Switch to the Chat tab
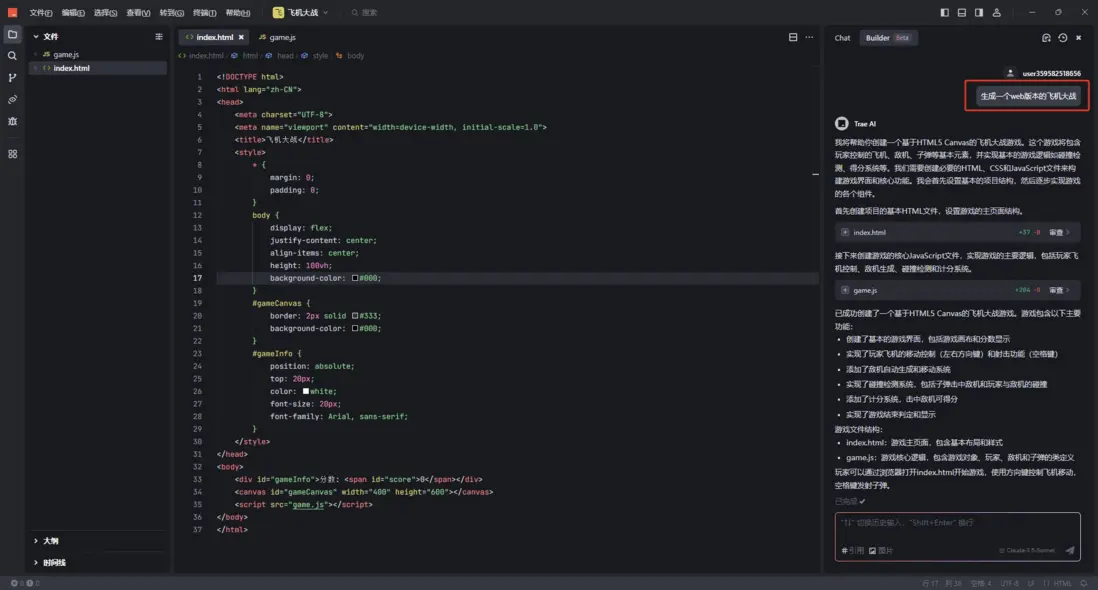This screenshot has width=1098, height=590. (x=842, y=38)
